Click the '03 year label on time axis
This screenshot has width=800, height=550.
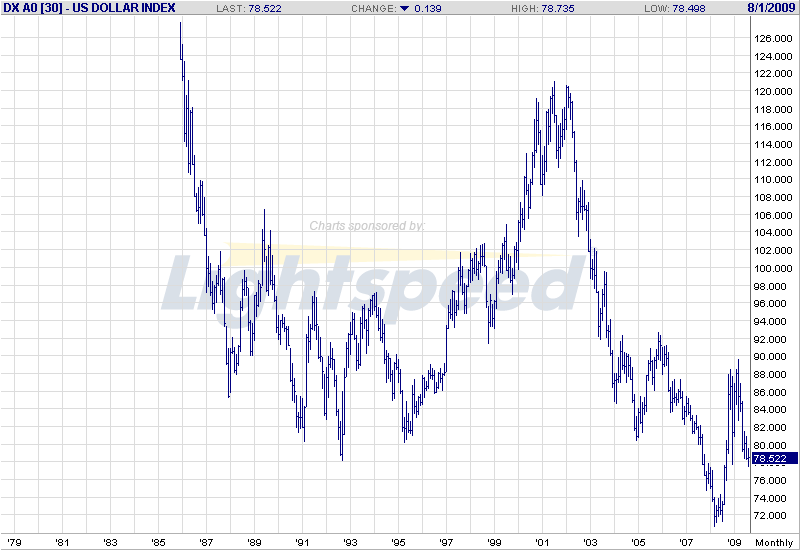pyautogui.click(x=590, y=542)
